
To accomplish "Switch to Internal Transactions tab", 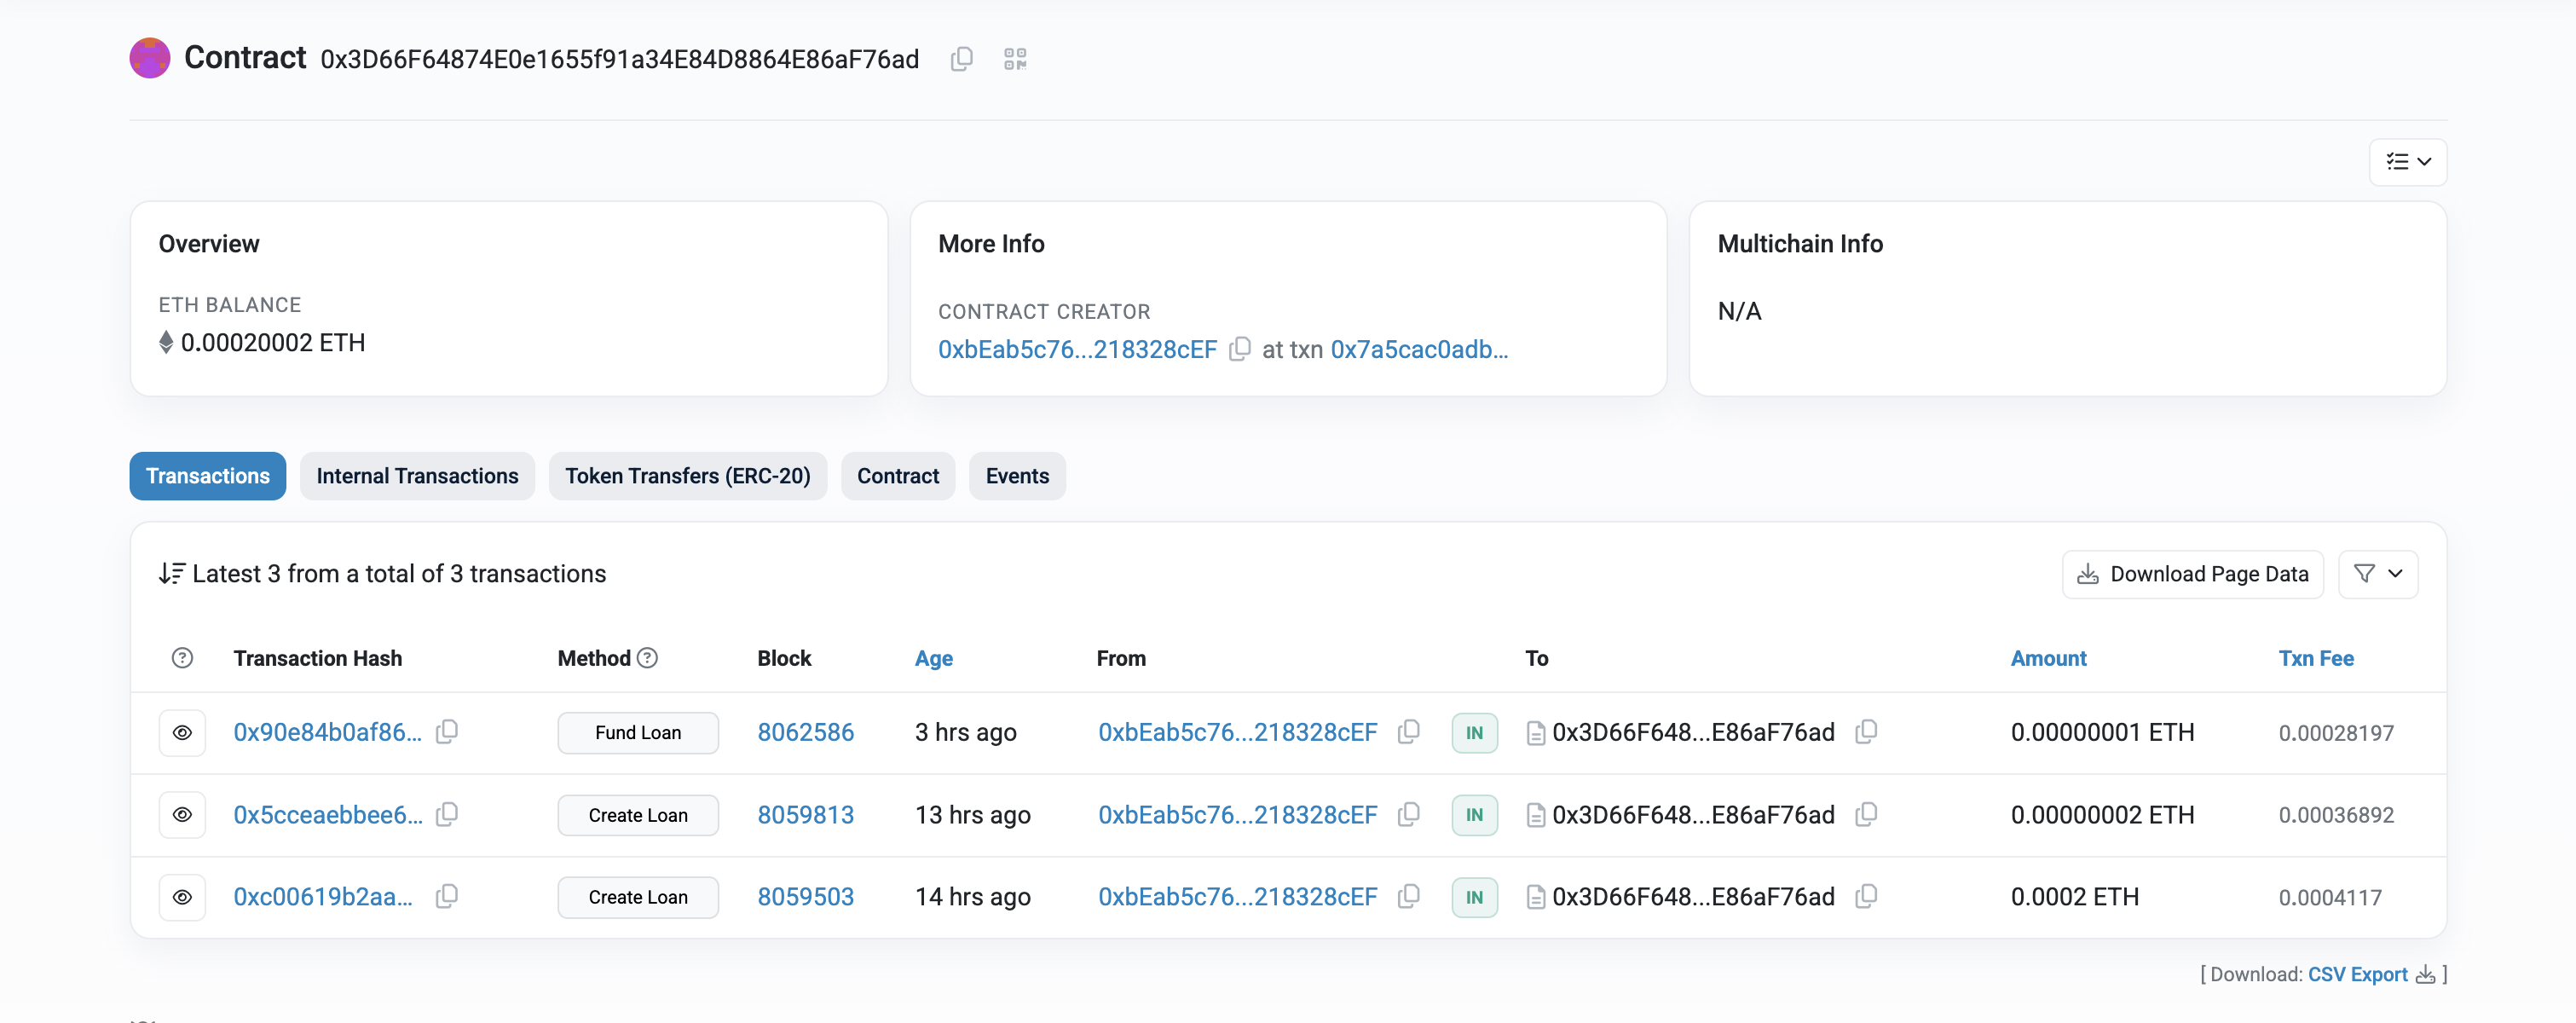I will click(x=417, y=476).
